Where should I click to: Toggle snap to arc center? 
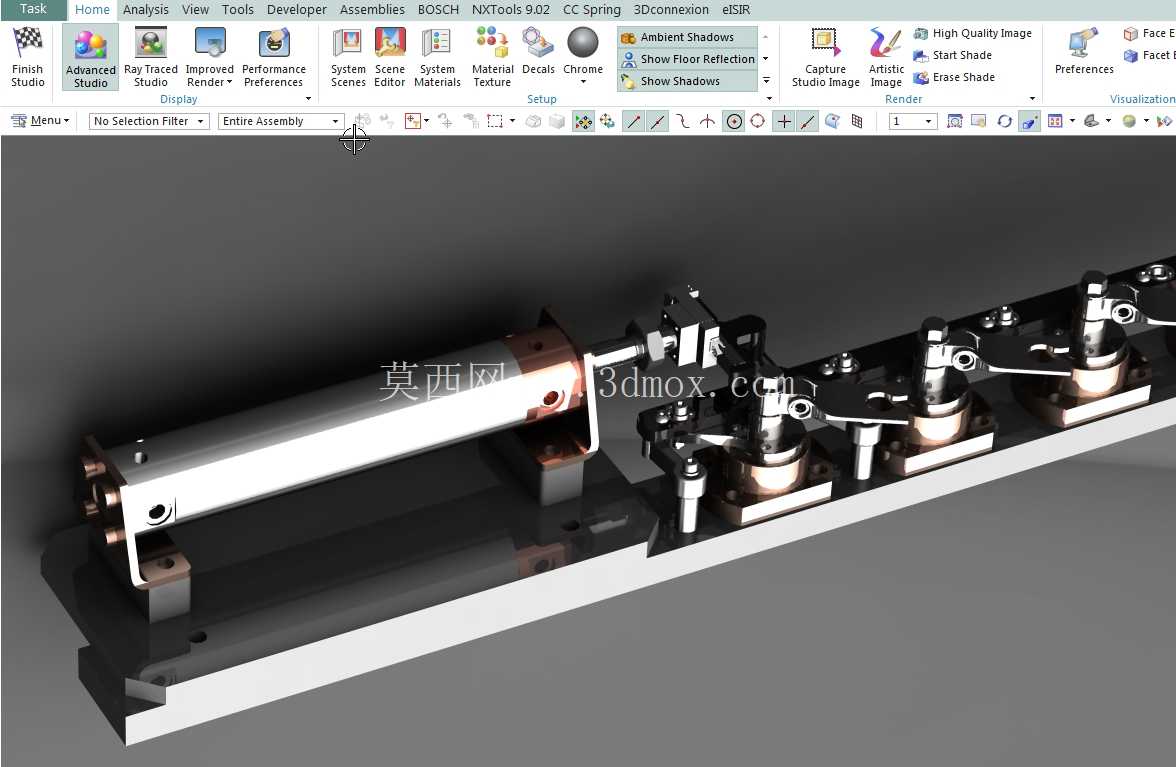coord(734,121)
